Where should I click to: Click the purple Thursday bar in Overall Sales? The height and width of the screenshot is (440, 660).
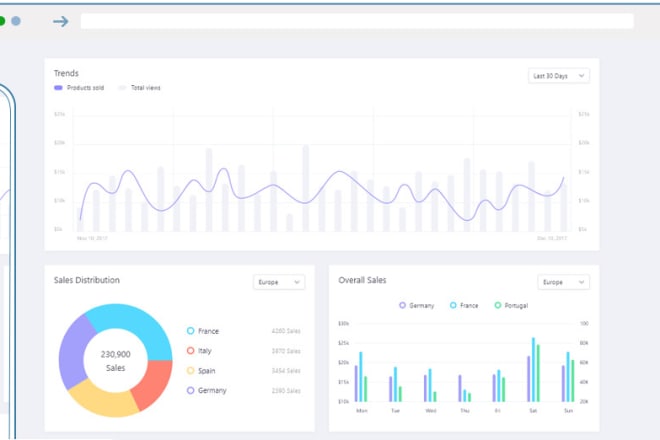click(460, 388)
